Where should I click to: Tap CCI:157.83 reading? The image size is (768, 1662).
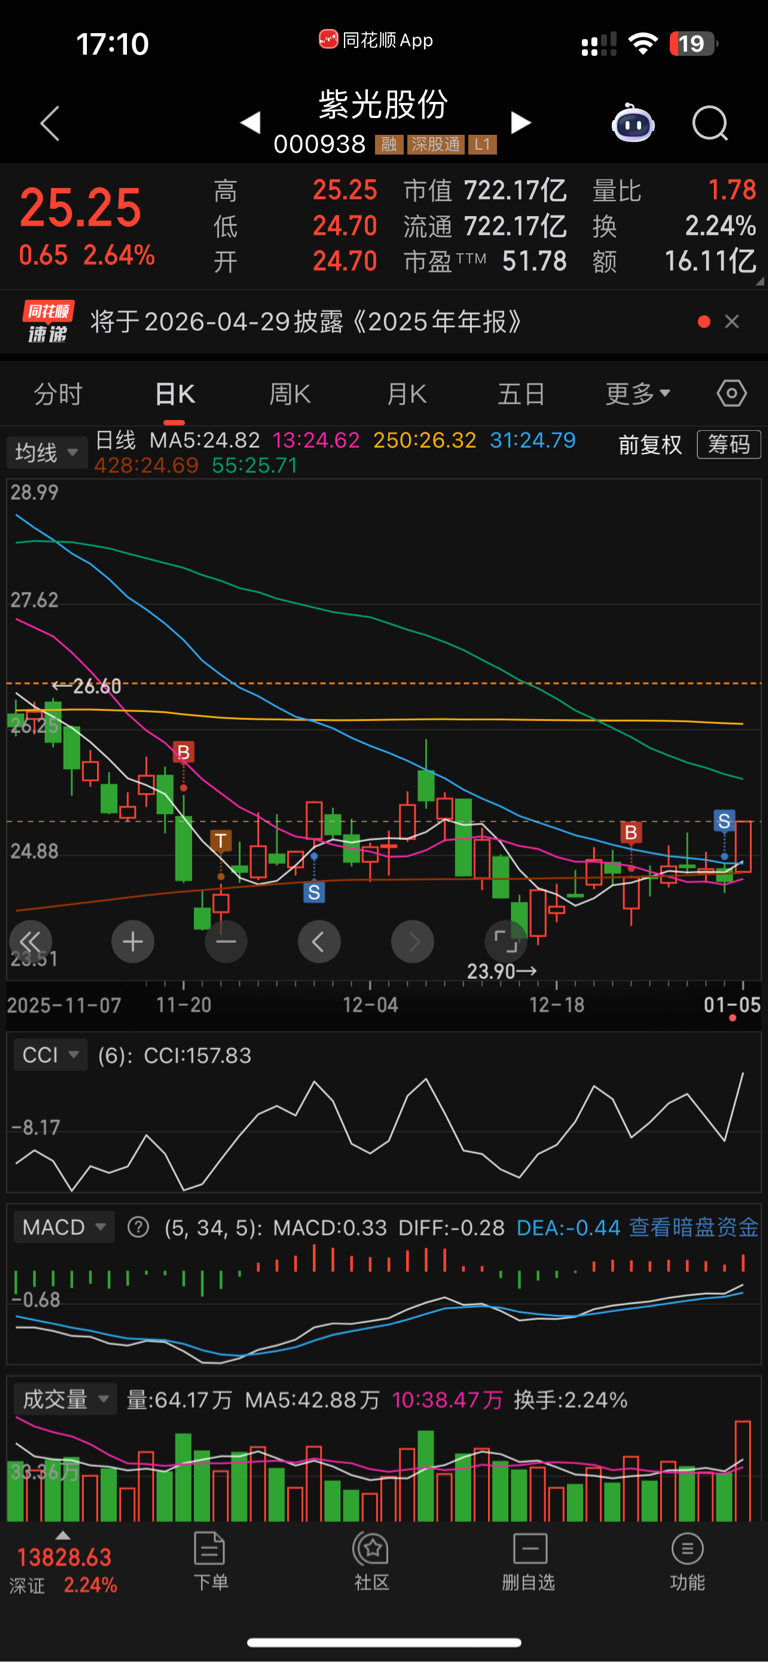(197, 1055)
